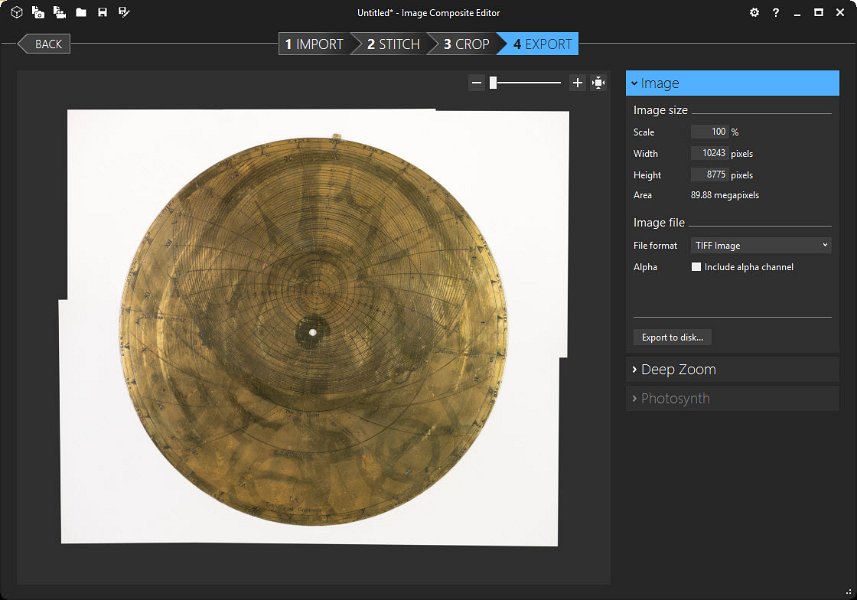
Task: Click the Export to disk button
Action: coord(672,338)
